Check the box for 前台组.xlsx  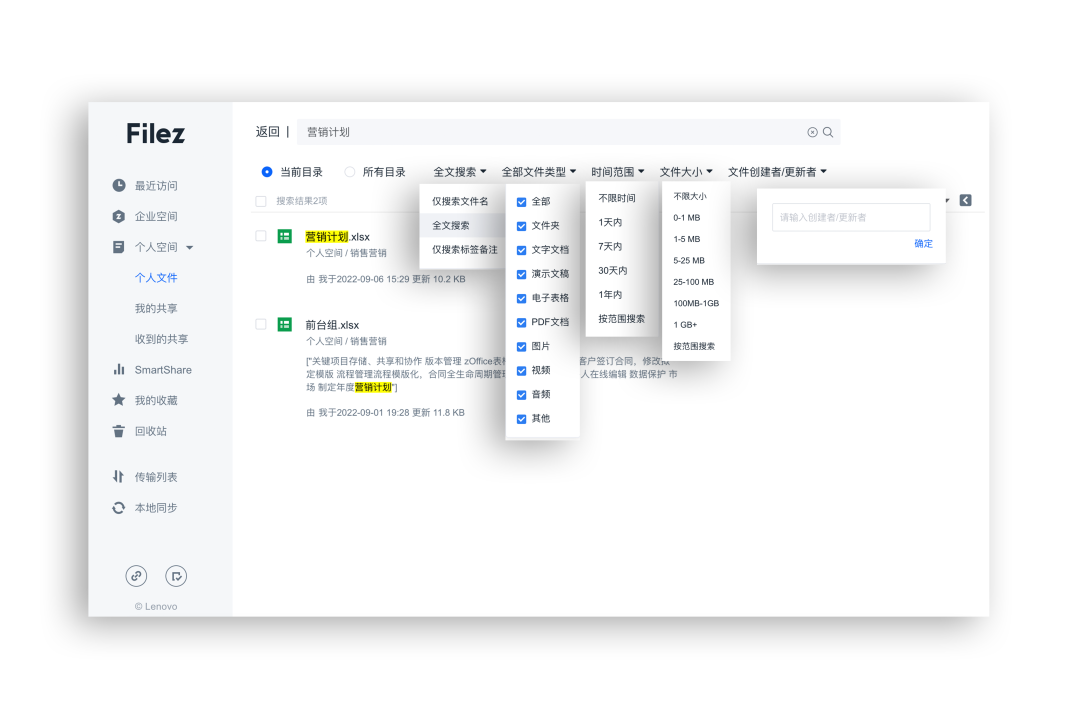click(261, 324)
